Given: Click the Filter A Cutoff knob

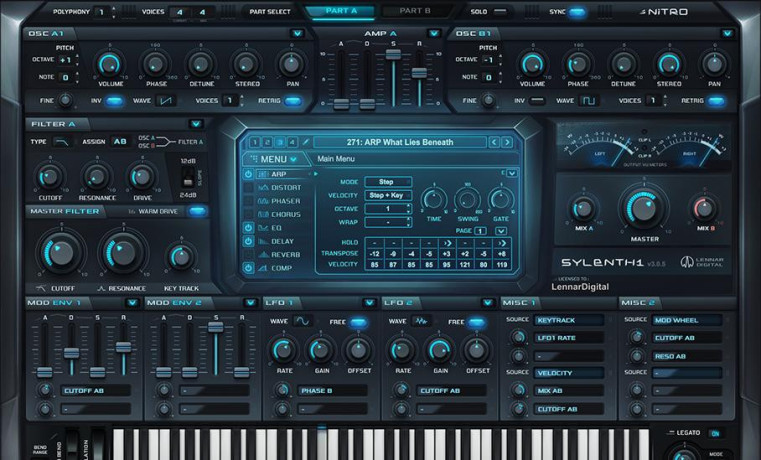Looking at the screenshot, I should click(50, 178).
